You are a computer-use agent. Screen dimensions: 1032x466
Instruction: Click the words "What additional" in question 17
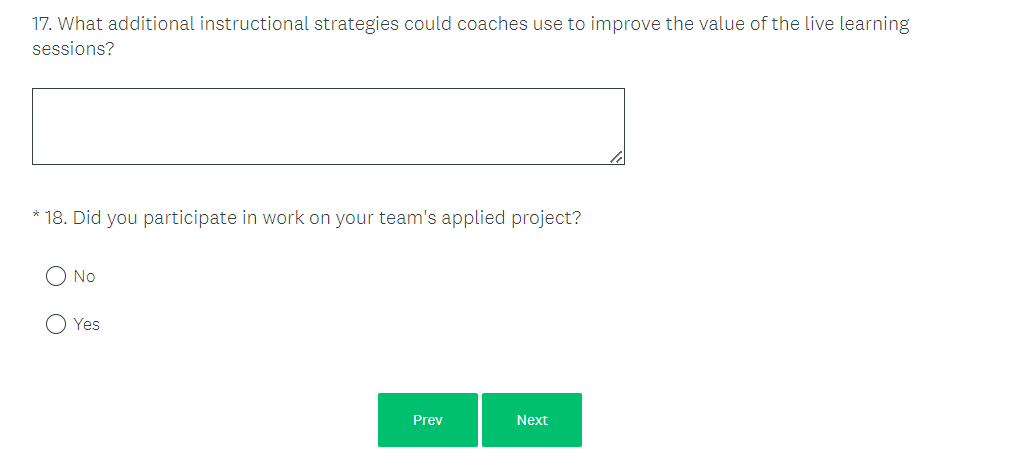pos(126,24)
